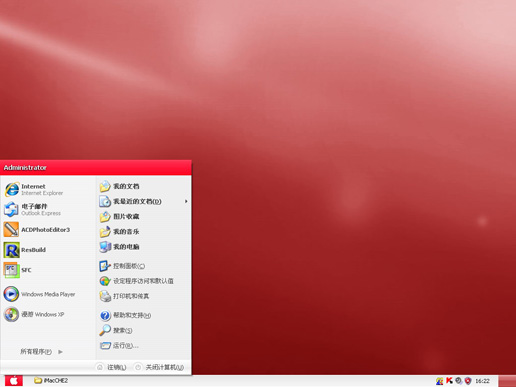This screenshot has width=516, height=387.
Task: Click the leftmost system tray icon
Action: click(440, 381)
